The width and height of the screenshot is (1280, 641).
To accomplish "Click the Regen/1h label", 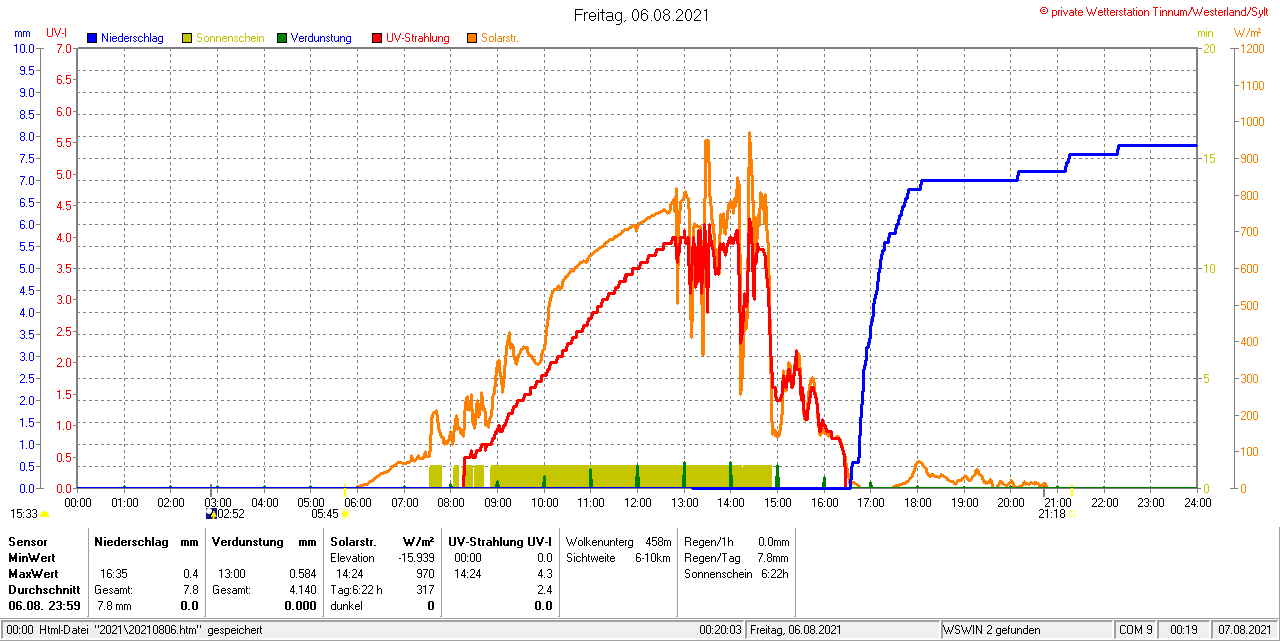I will (x=709, y=541).
